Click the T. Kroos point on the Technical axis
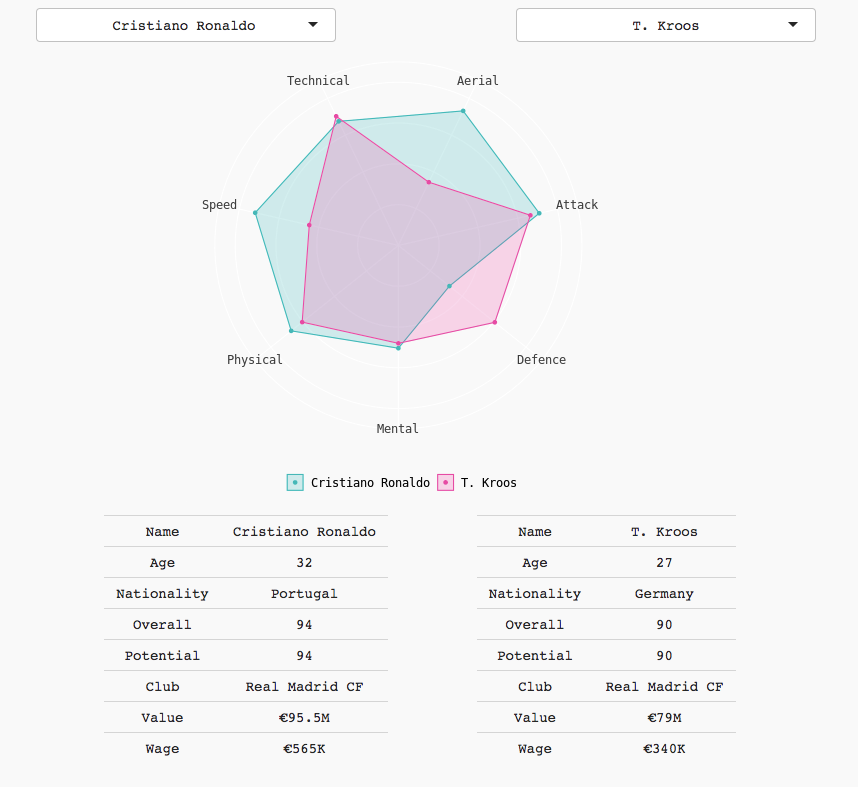 (x=335, y=117)
